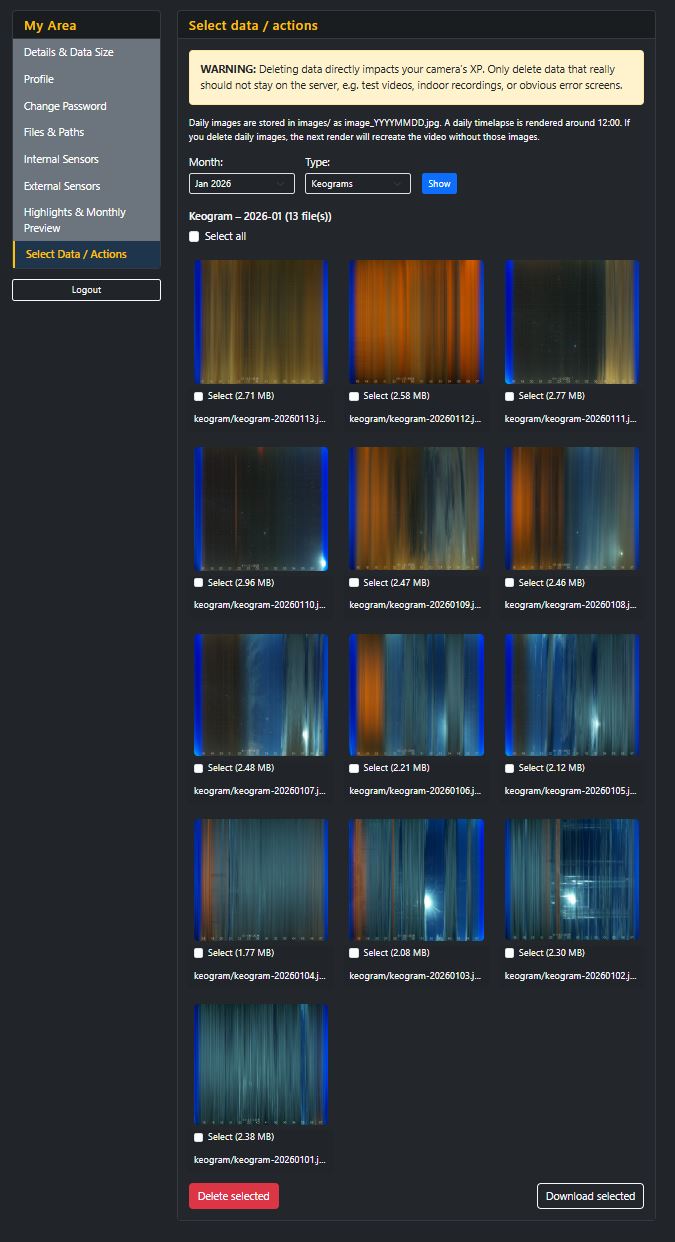Open the Type dropdown showing Keograms
The image size is (675, 1242).
click(357, 183)
